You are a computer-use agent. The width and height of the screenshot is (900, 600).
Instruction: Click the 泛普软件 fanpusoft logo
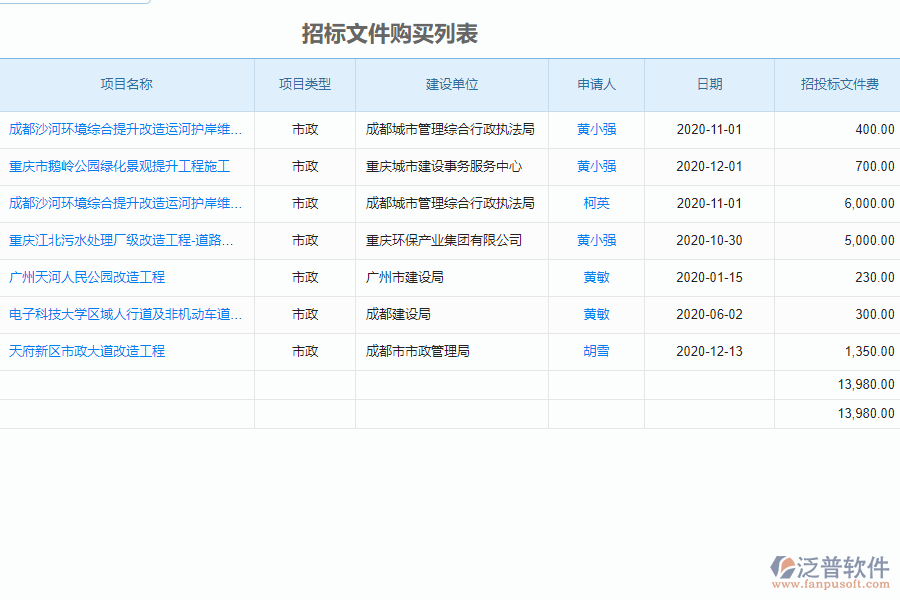[x=828, y=572]
